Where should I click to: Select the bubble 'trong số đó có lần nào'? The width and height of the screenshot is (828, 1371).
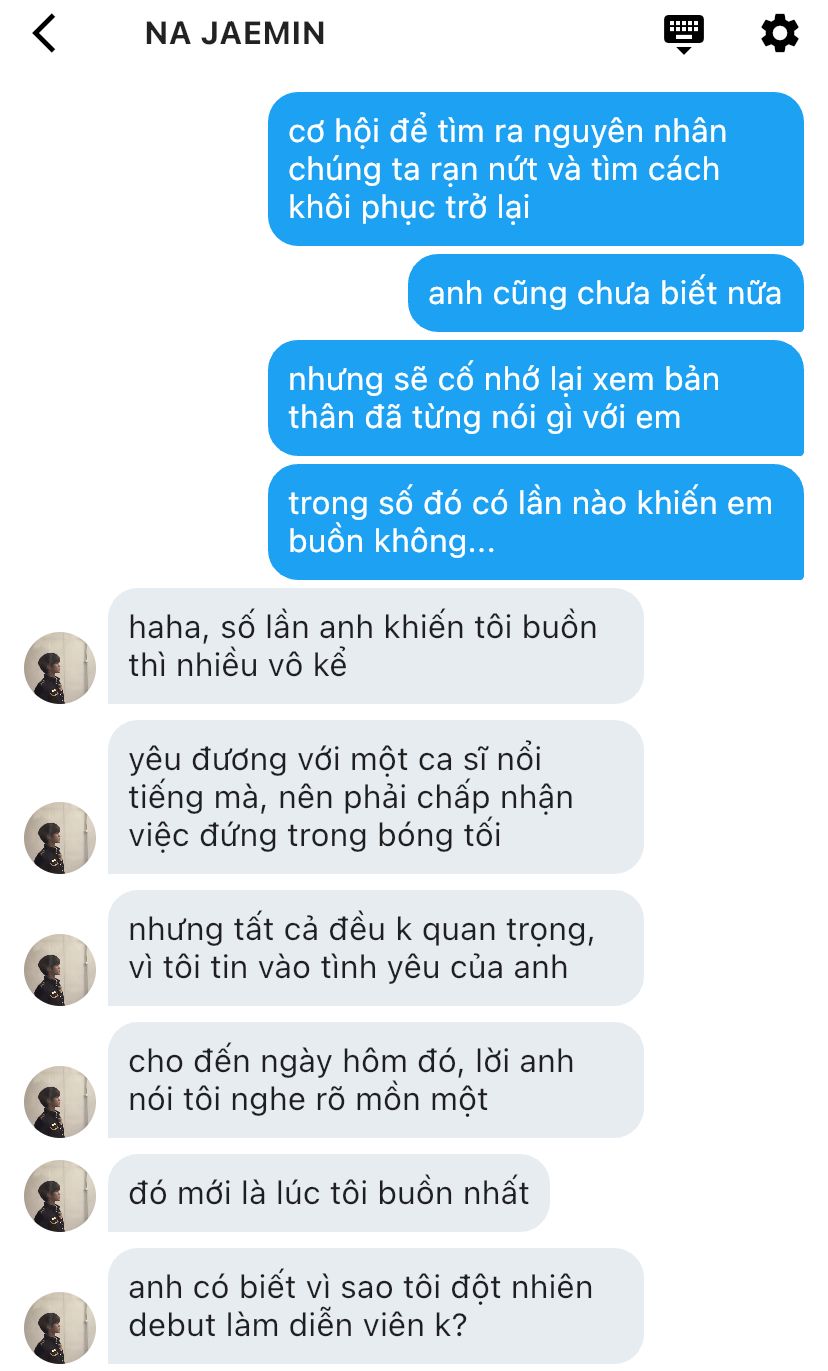pyautogui.click(x=536, y=522)
